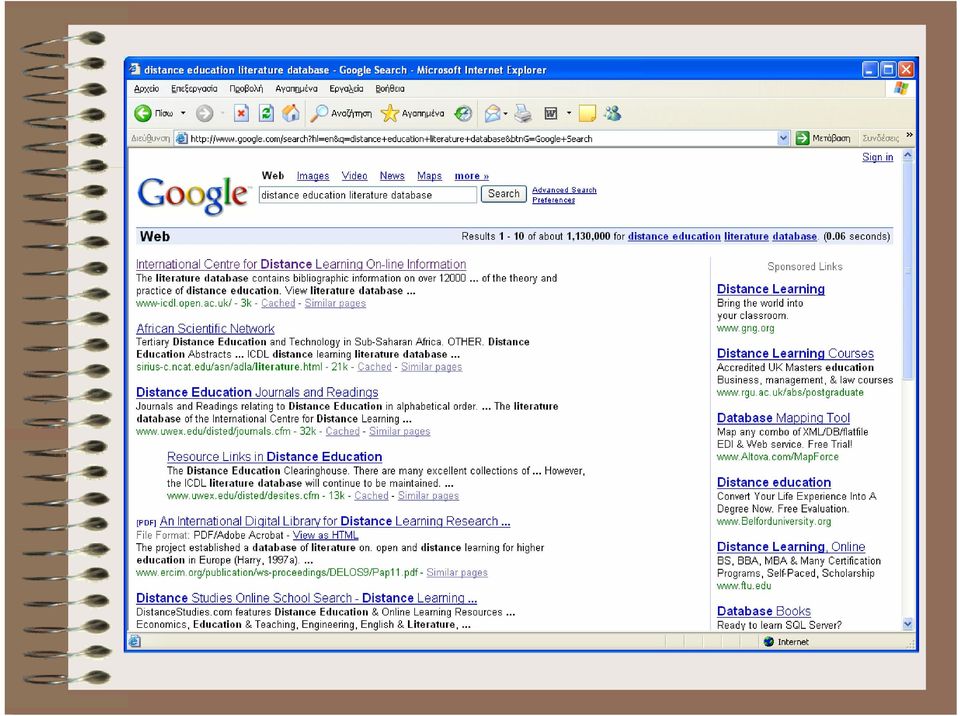Screen dimensions: 960x716
Task: Open Cached link for www-icdl.open.ac.uk result
Action: click(x=278, y=303)
